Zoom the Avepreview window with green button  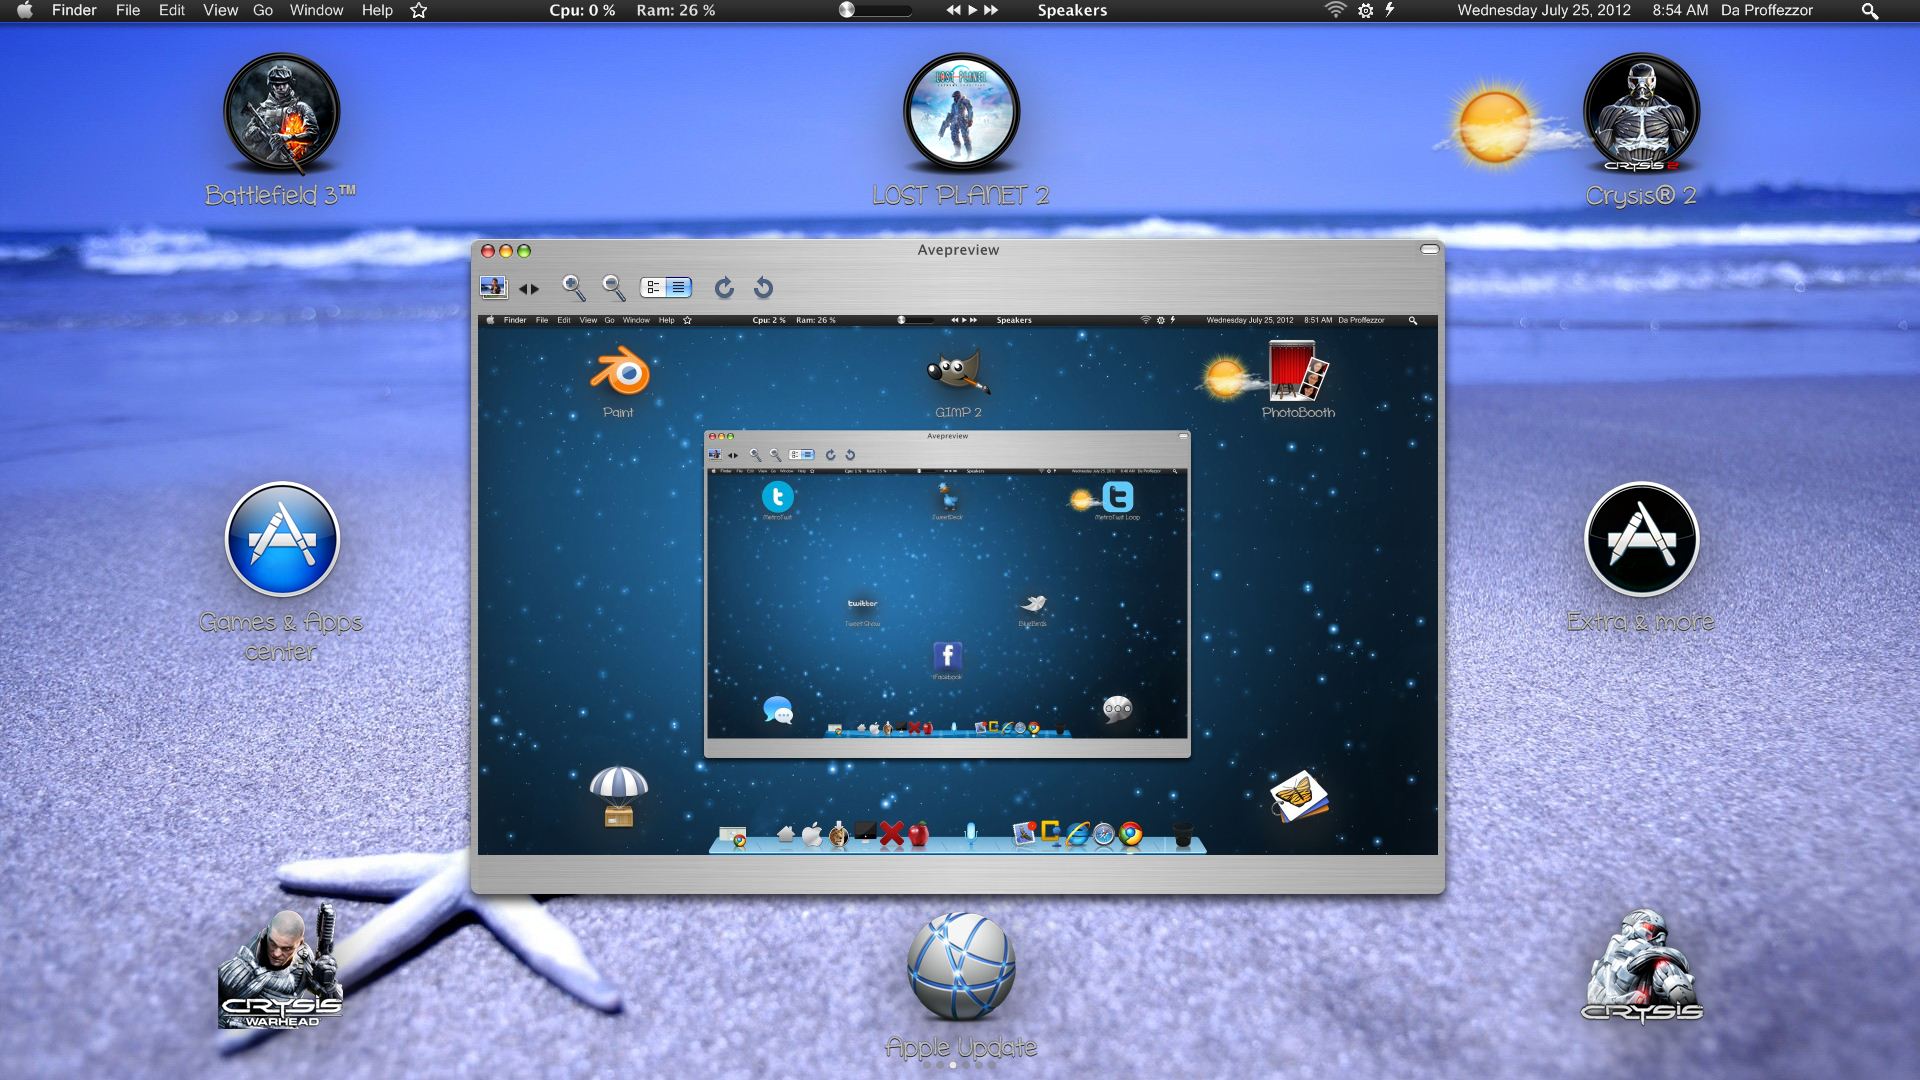[524, 251]
